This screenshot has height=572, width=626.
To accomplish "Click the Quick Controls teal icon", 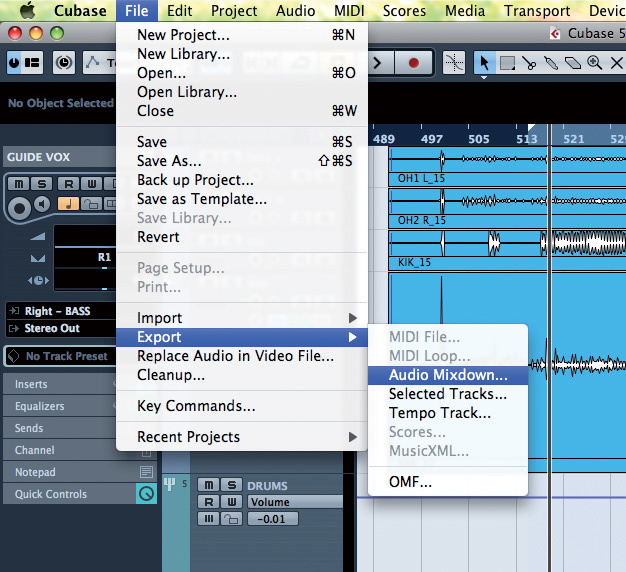I will tap(146, 494).
